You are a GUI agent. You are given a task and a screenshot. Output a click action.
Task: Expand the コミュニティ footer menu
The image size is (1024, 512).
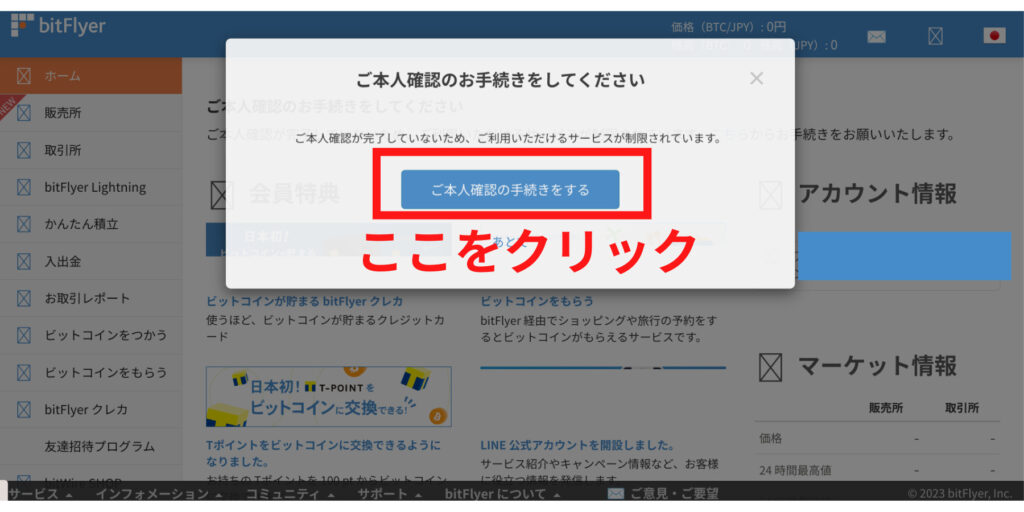click(291, 494)
